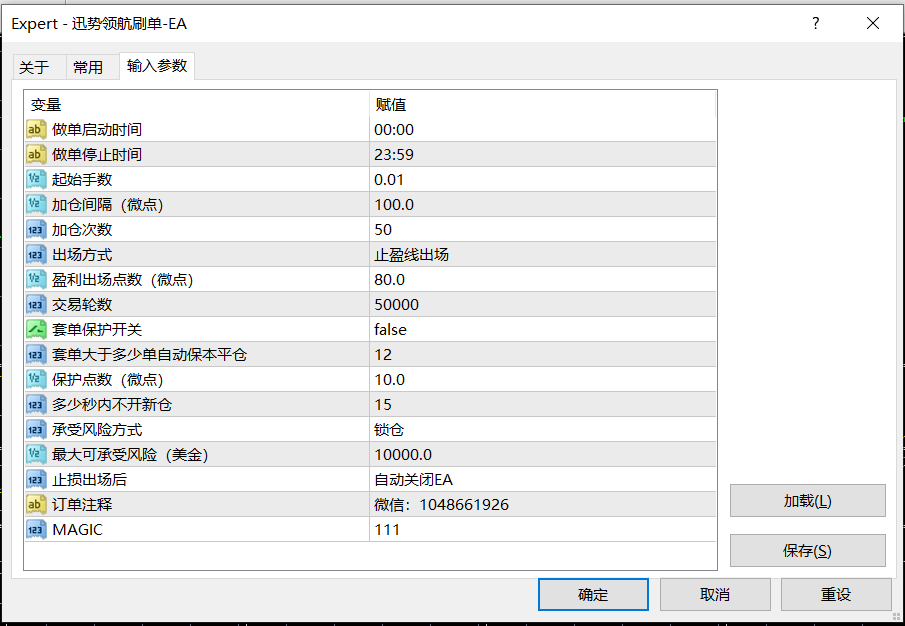The height and width of the screenshot is (626, 905).
Task: Switch to the 常用 tab
Action: pyautogui.click(x=88, y=67)
